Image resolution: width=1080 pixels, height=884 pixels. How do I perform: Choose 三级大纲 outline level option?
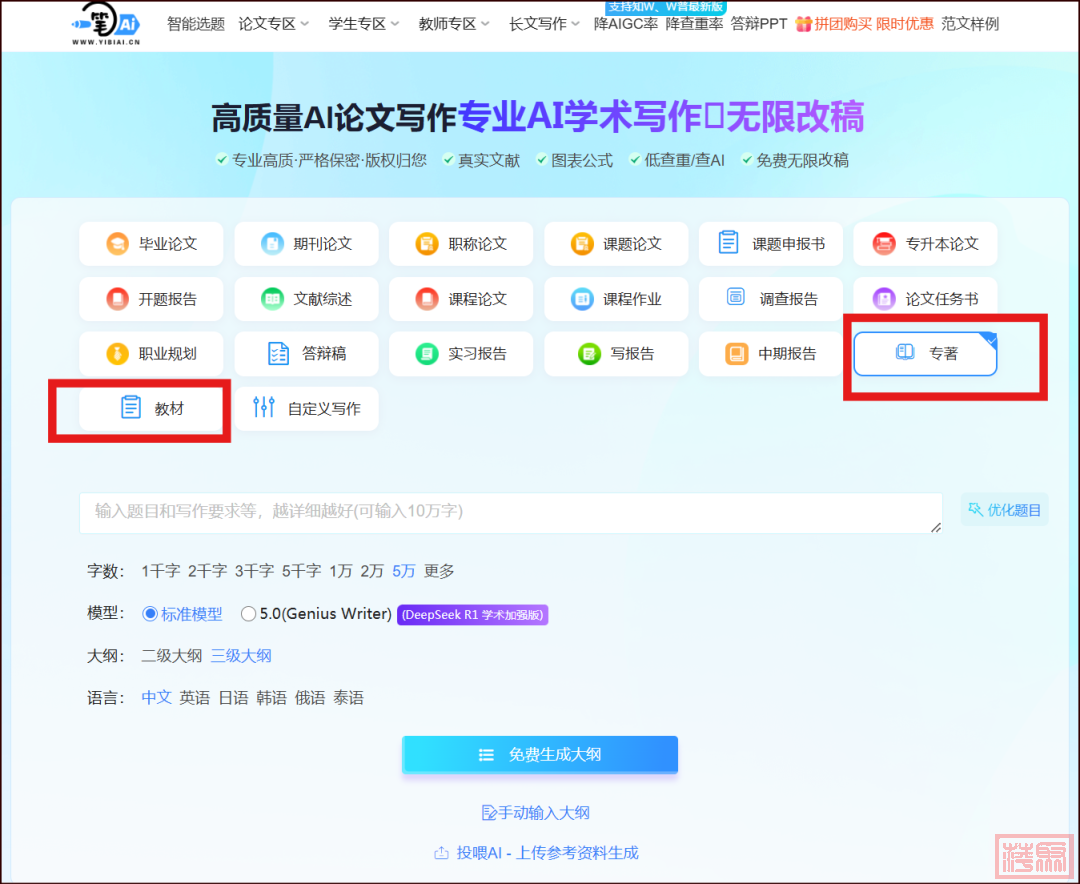[x=240, y=656]
